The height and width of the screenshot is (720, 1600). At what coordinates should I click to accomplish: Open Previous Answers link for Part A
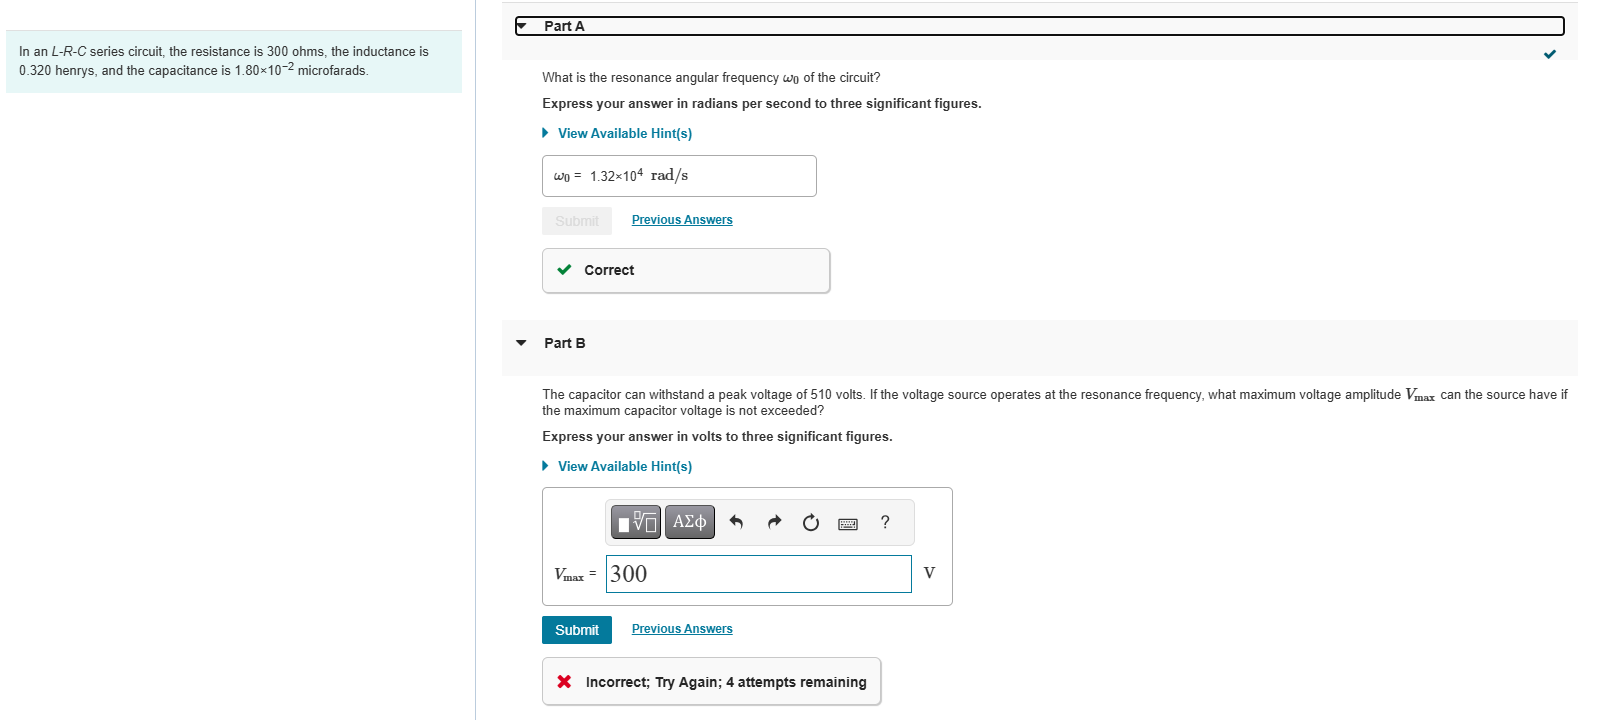pyautogui.click(x=682, y=220)
